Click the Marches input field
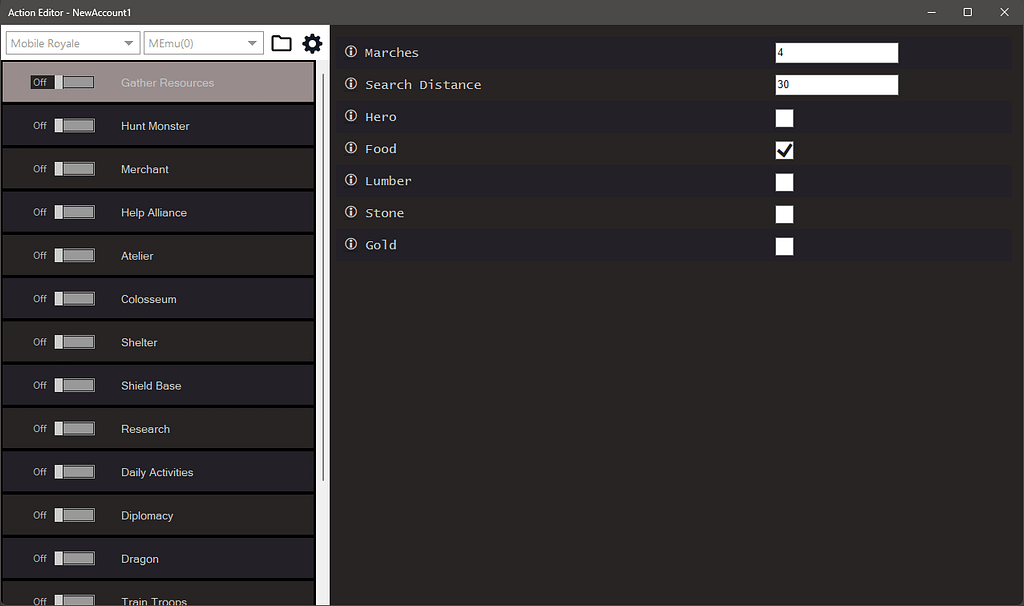 tap(836, 52)
